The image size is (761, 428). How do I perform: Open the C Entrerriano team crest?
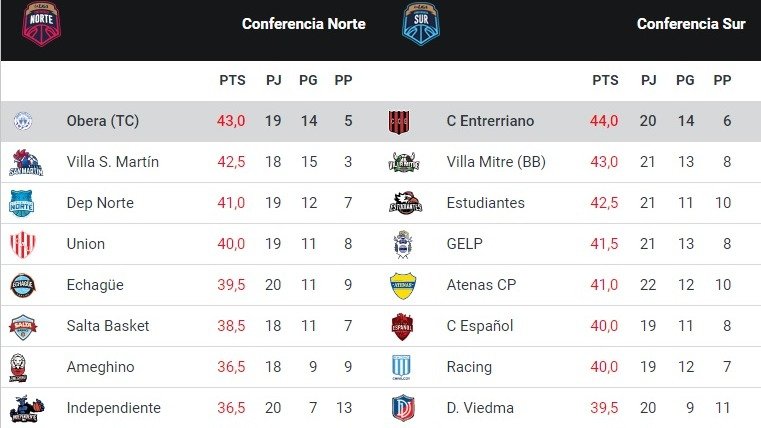pos(399,121)
